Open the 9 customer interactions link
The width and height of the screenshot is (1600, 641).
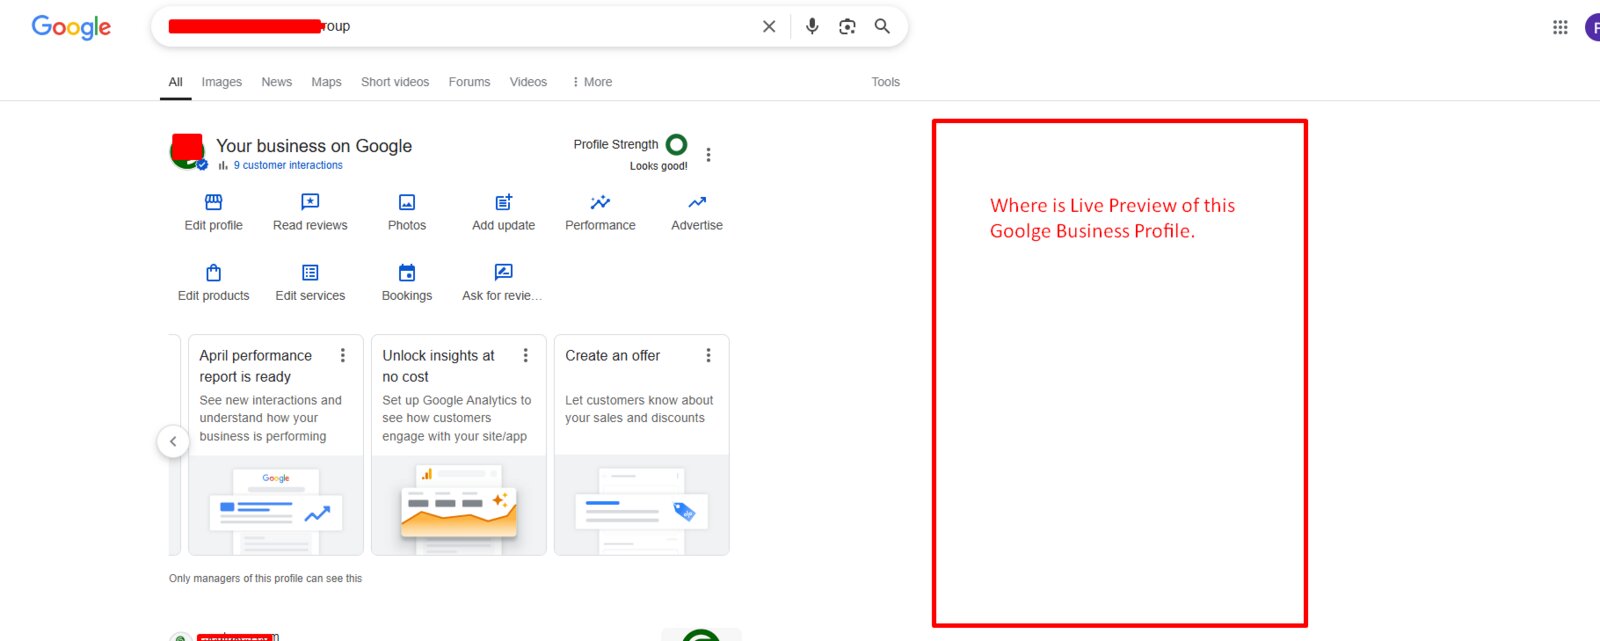click(x=288, y=165)
